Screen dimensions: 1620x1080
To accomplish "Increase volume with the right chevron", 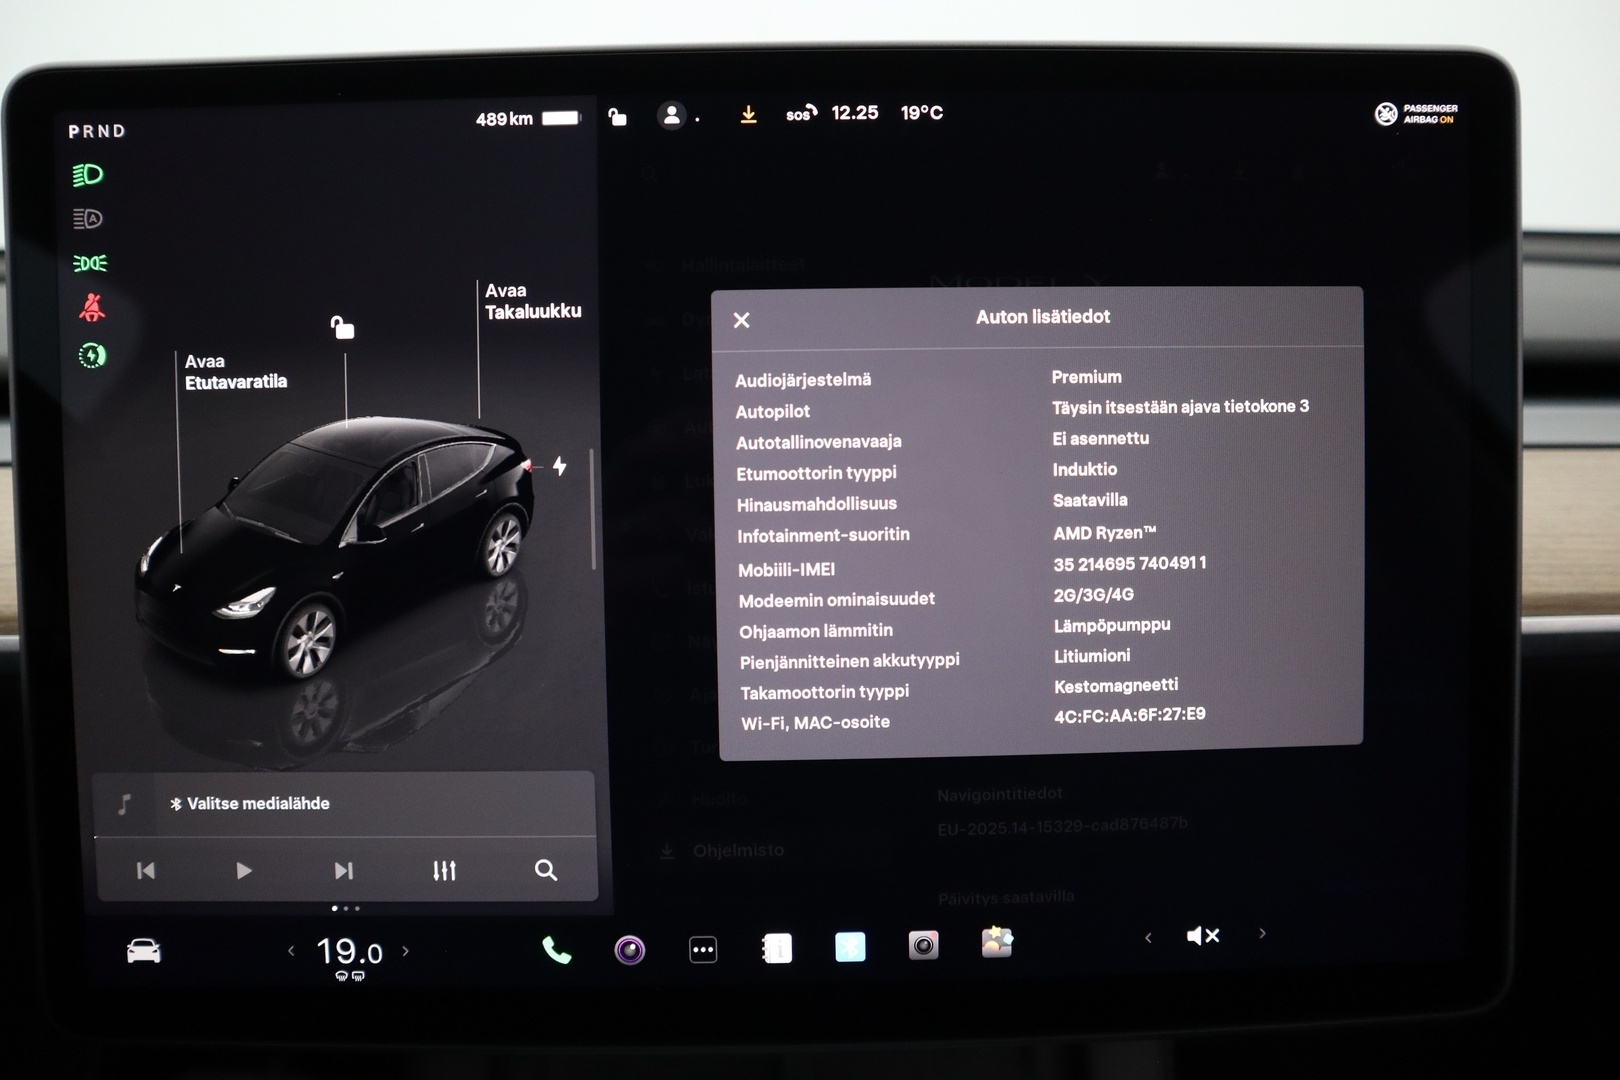I will (1262, 936).
